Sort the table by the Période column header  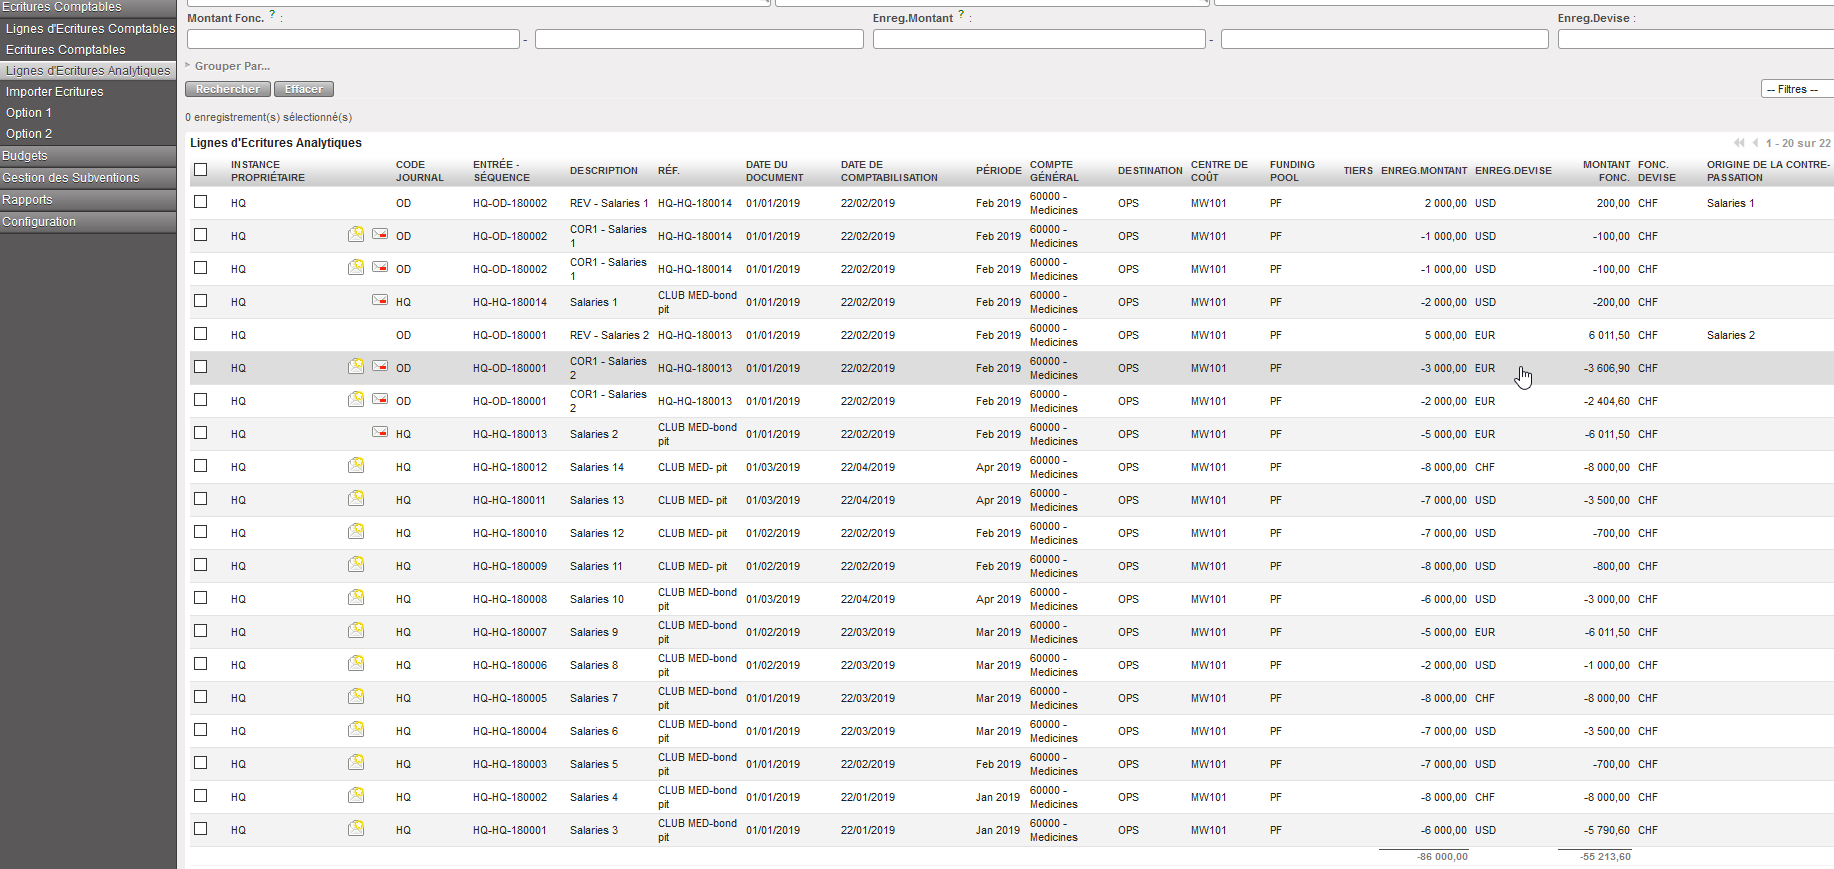pos(998,171)
